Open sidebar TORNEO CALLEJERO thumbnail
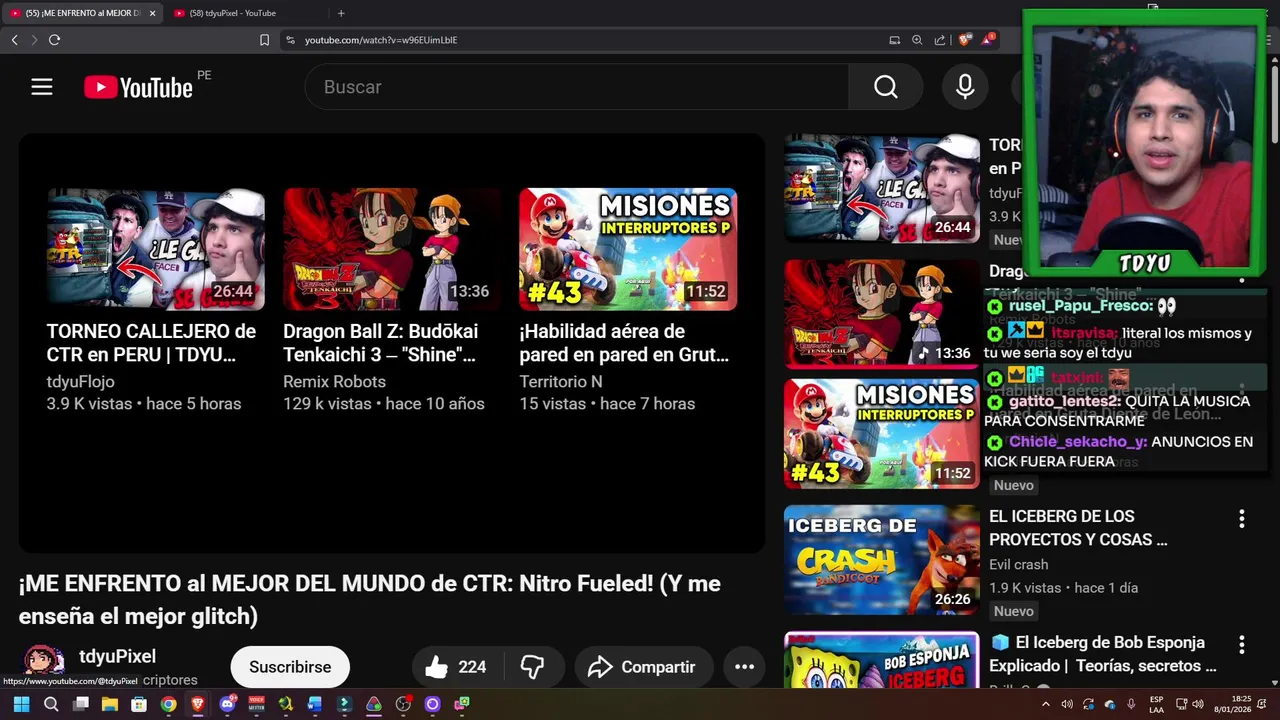This screenshot has width=1280, height=720. click(x=882, y=188)
